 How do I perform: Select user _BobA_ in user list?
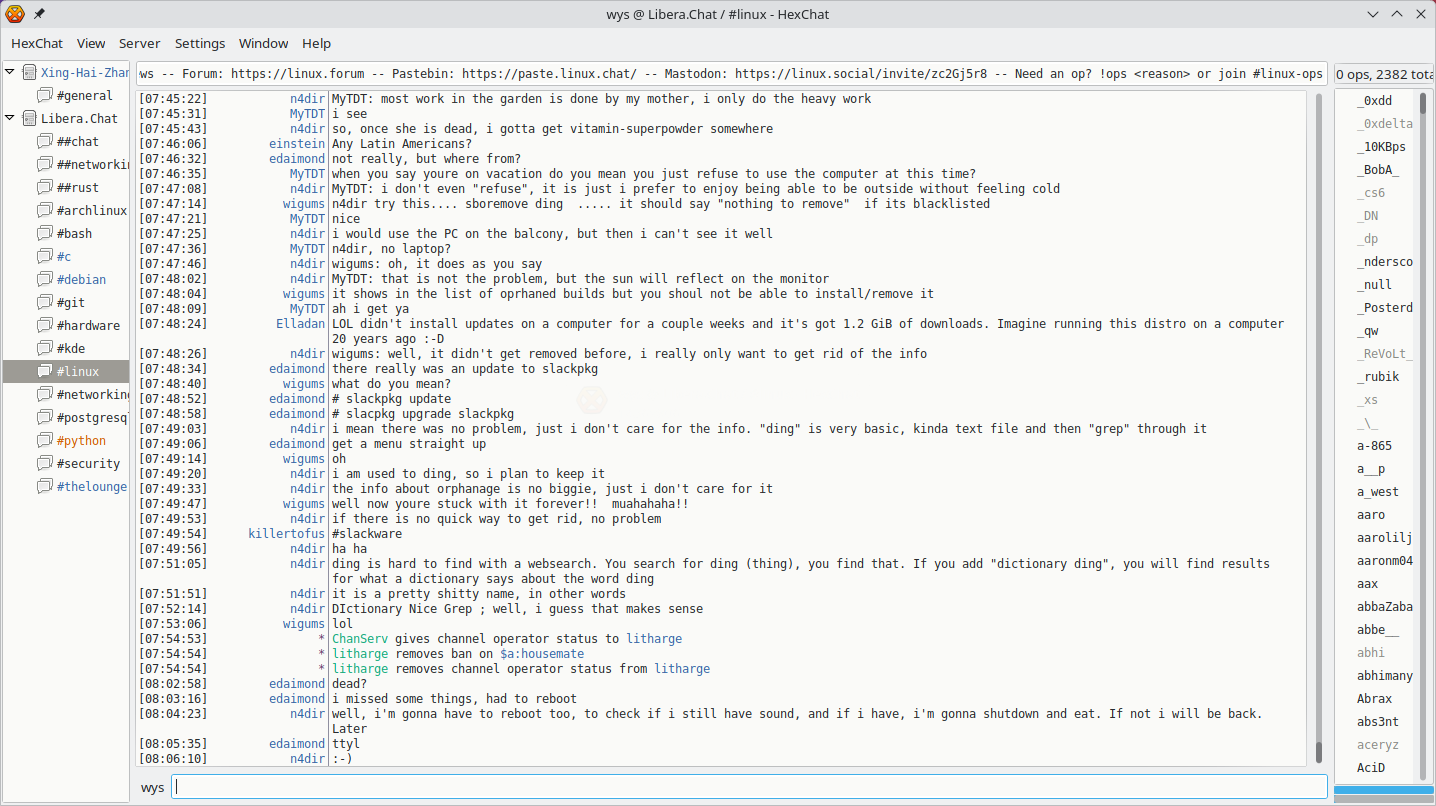1378,170
